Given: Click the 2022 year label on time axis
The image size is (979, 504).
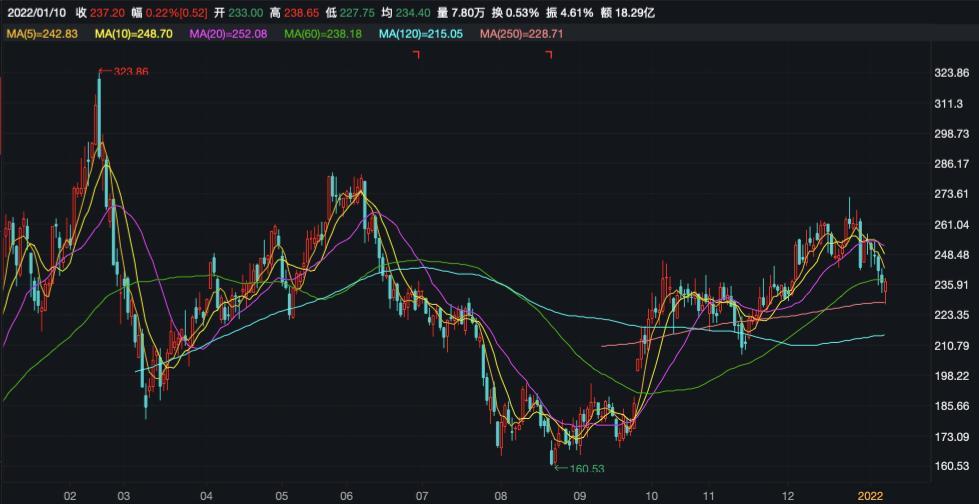Looking at the screenshot, I should point(870,496).
